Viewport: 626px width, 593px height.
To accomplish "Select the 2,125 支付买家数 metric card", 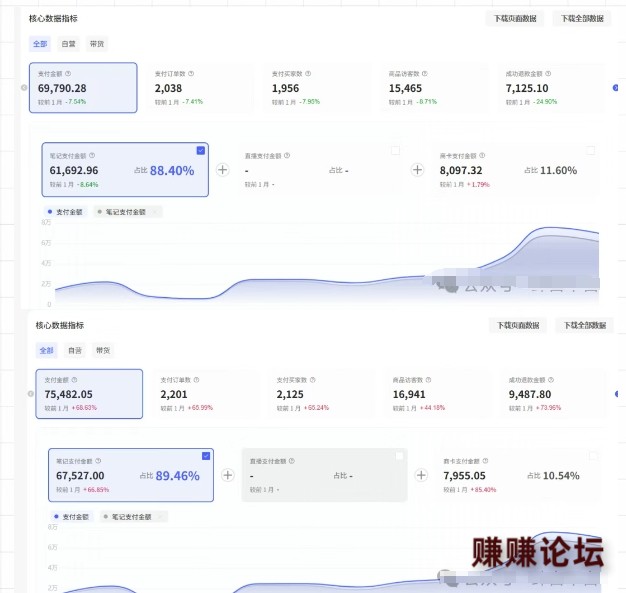I will pyautogui.click(x=322, y=394).
